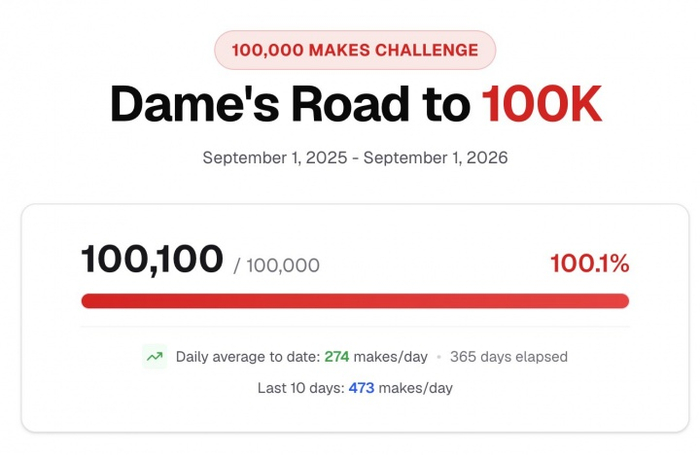
Task: Click the September 1, 2025 date range
Action: tap(355, 158)
